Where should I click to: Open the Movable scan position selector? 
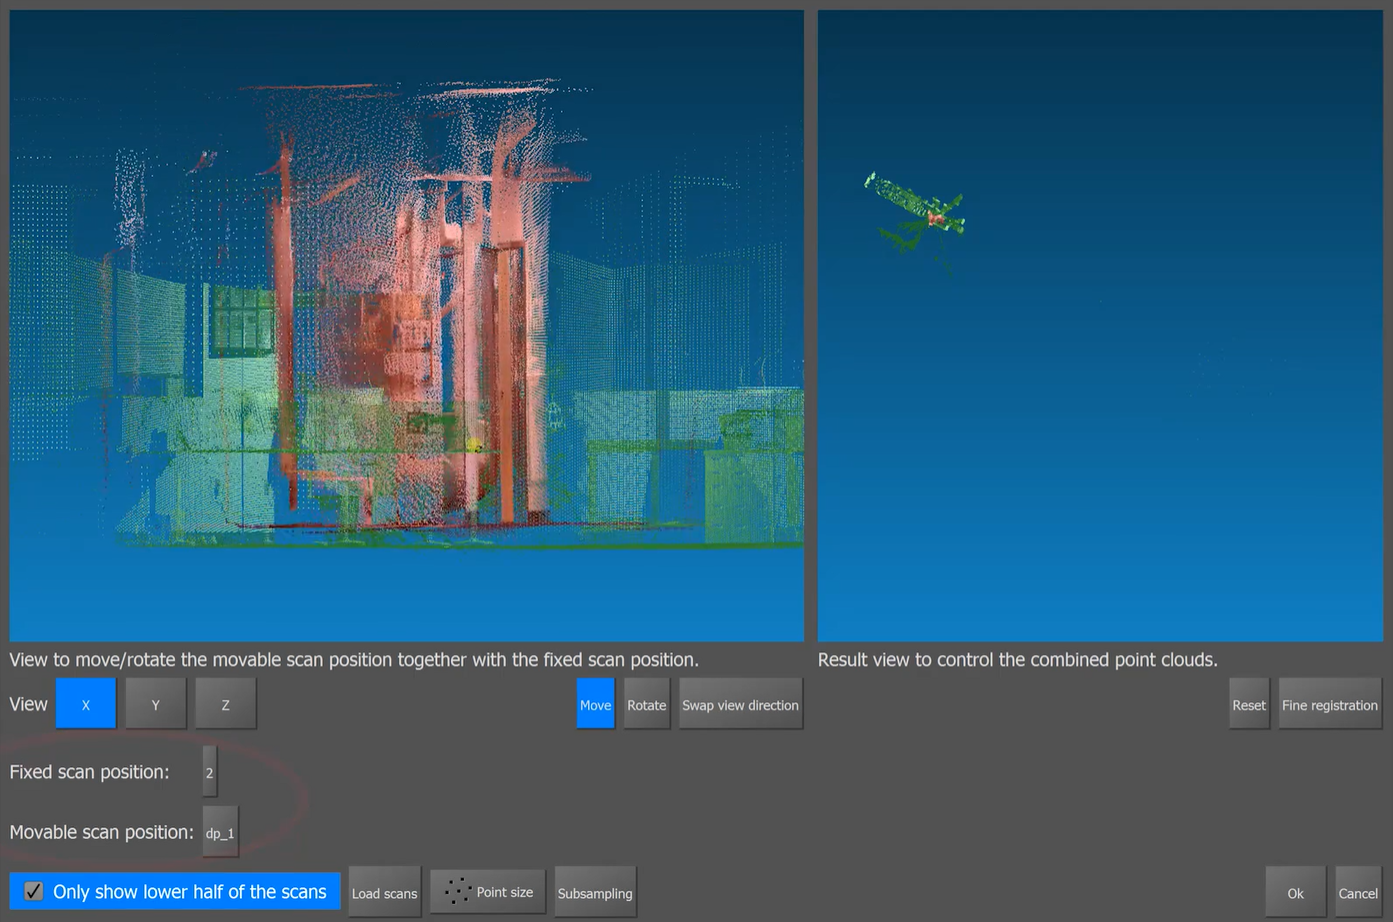point(220,831)
